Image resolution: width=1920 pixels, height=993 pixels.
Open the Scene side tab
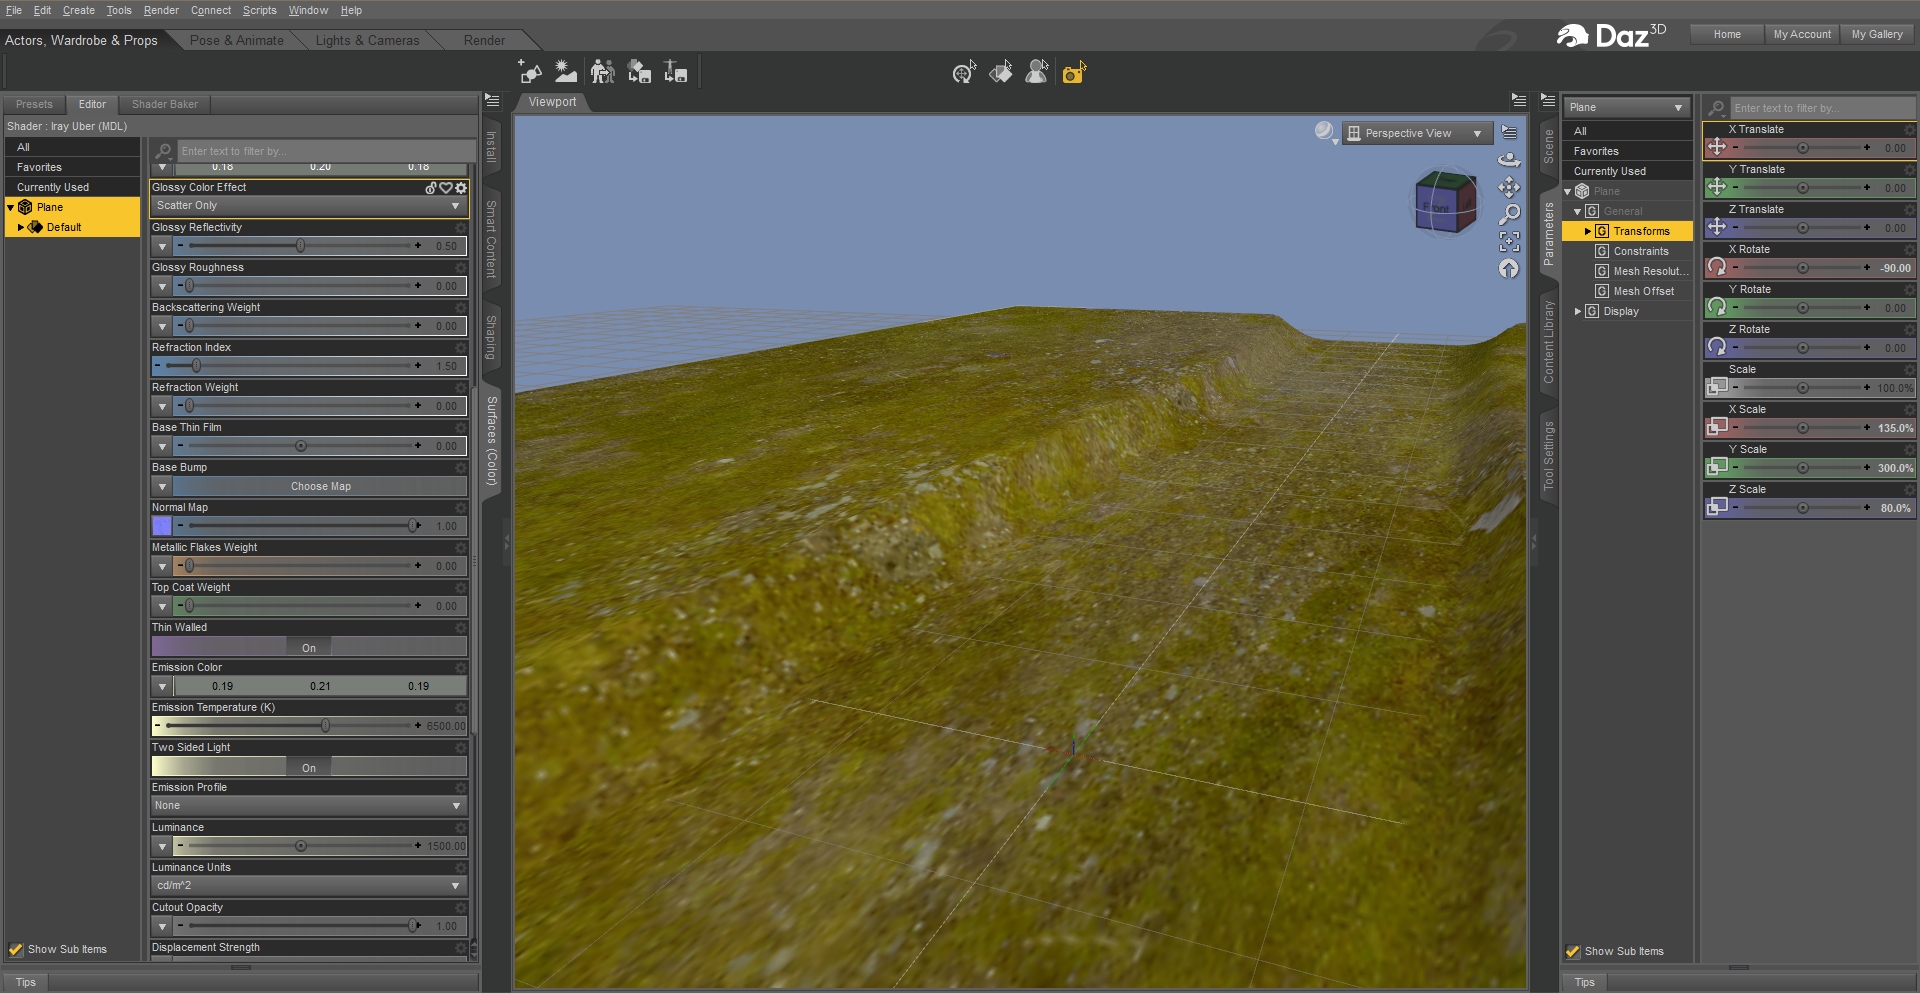click(x=1548, y=146)
